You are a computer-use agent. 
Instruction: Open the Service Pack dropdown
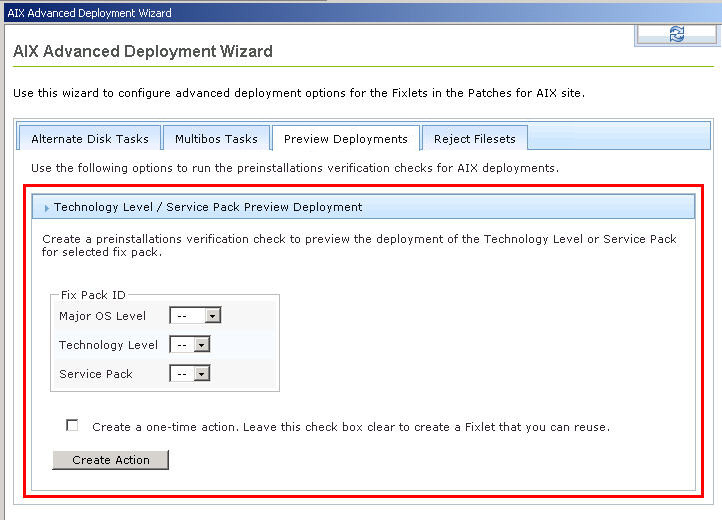190,374
